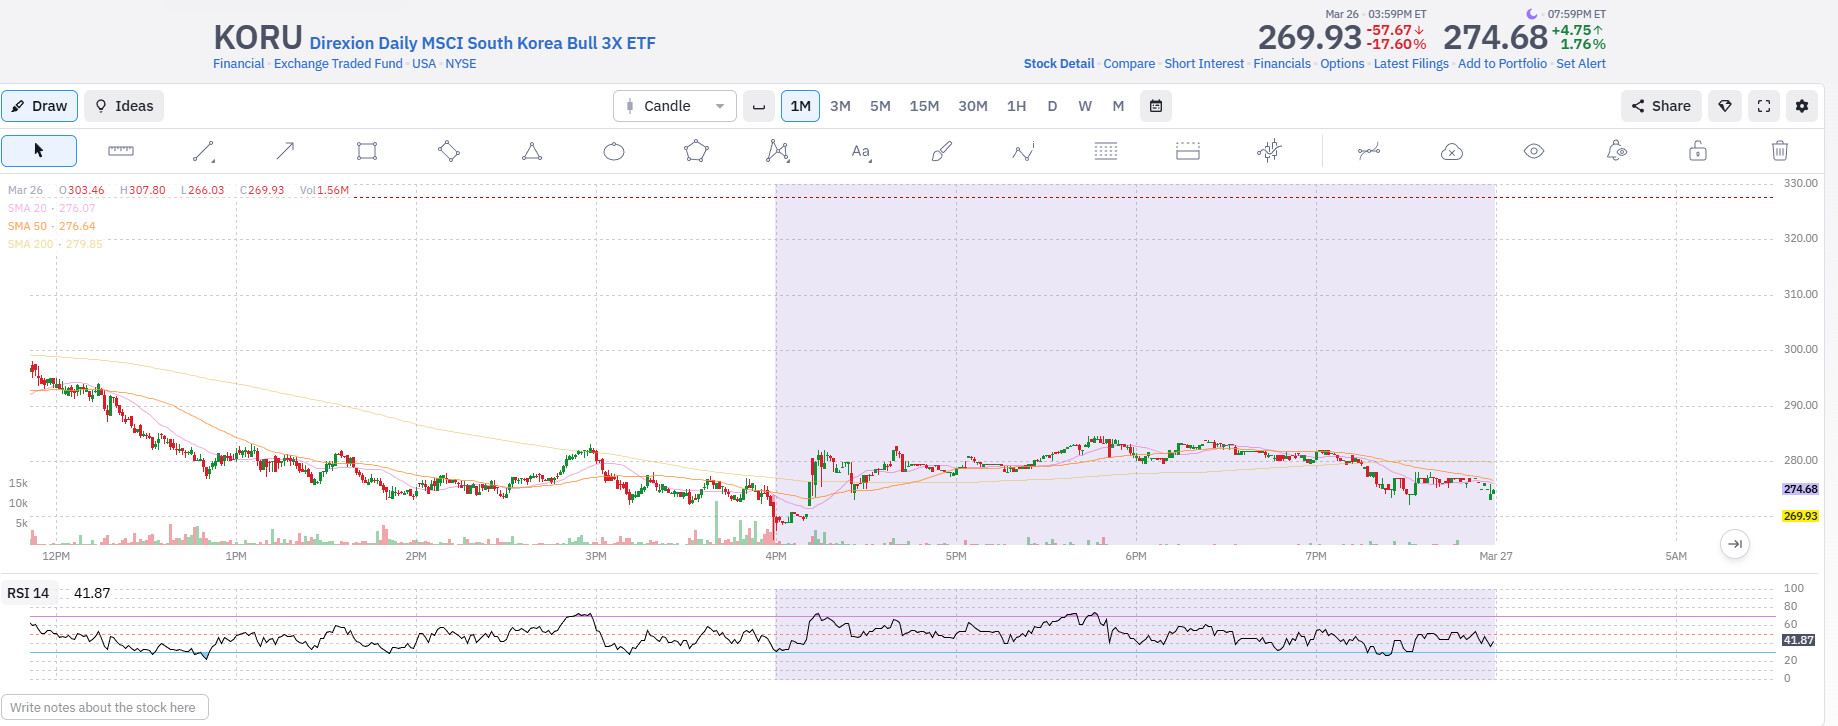Choose the ellipse drawing tool
Image resolution: width=1838 pixels, height=726 pixels.
614,151
